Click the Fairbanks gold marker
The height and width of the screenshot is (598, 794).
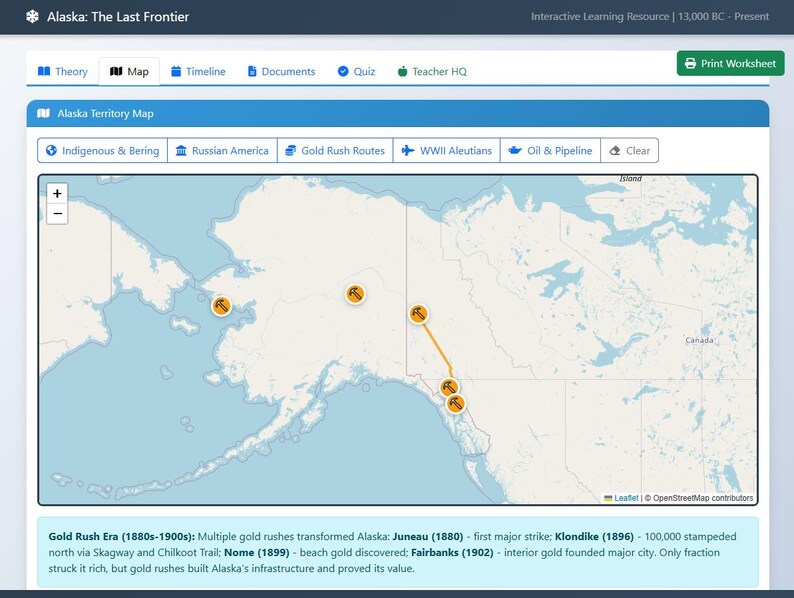click(x=355, y=294)
